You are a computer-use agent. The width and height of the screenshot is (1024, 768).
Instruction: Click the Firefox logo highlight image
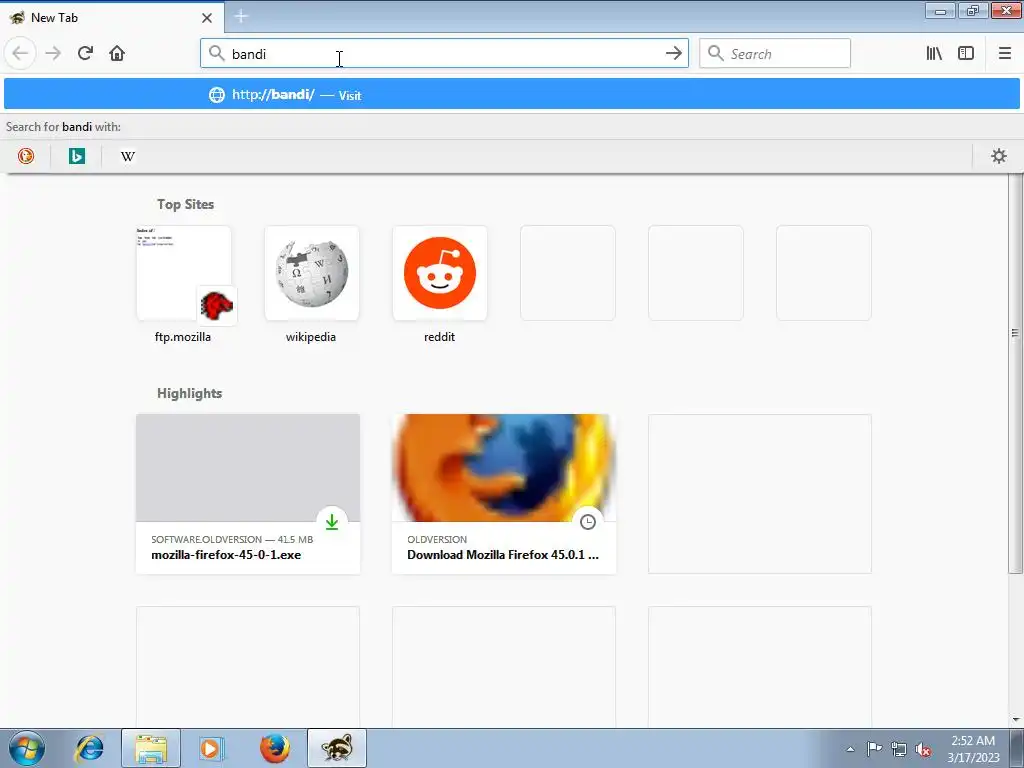click(x=504, y=468)
